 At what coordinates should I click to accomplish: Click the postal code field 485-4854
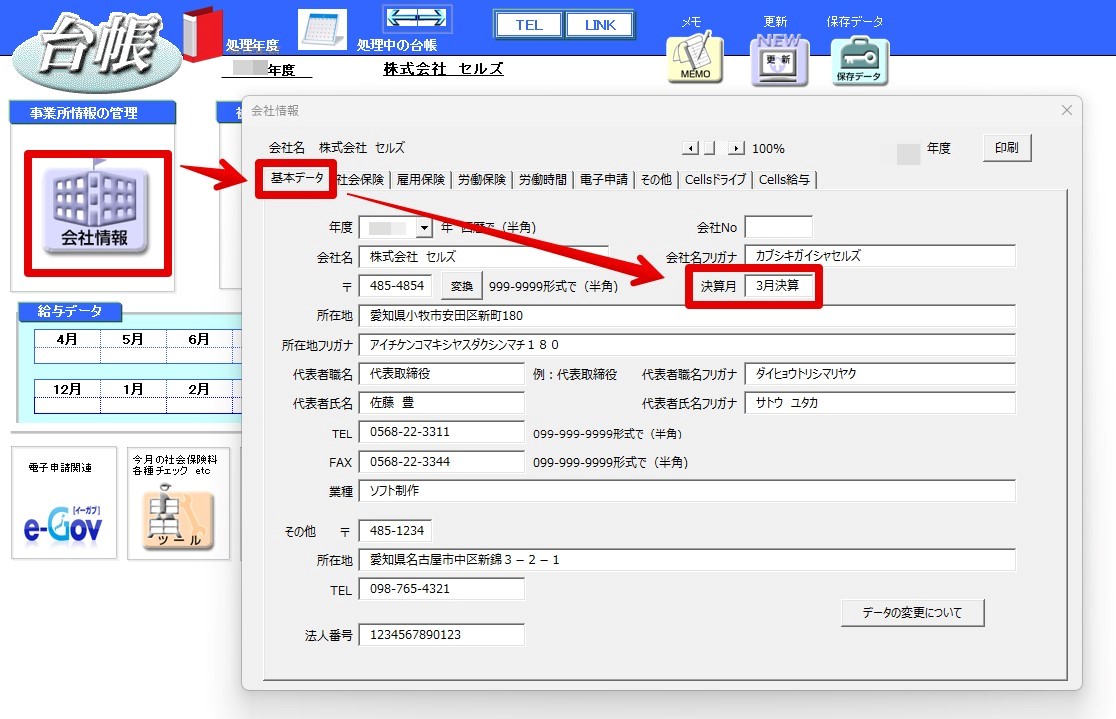[x=397, y=285]
